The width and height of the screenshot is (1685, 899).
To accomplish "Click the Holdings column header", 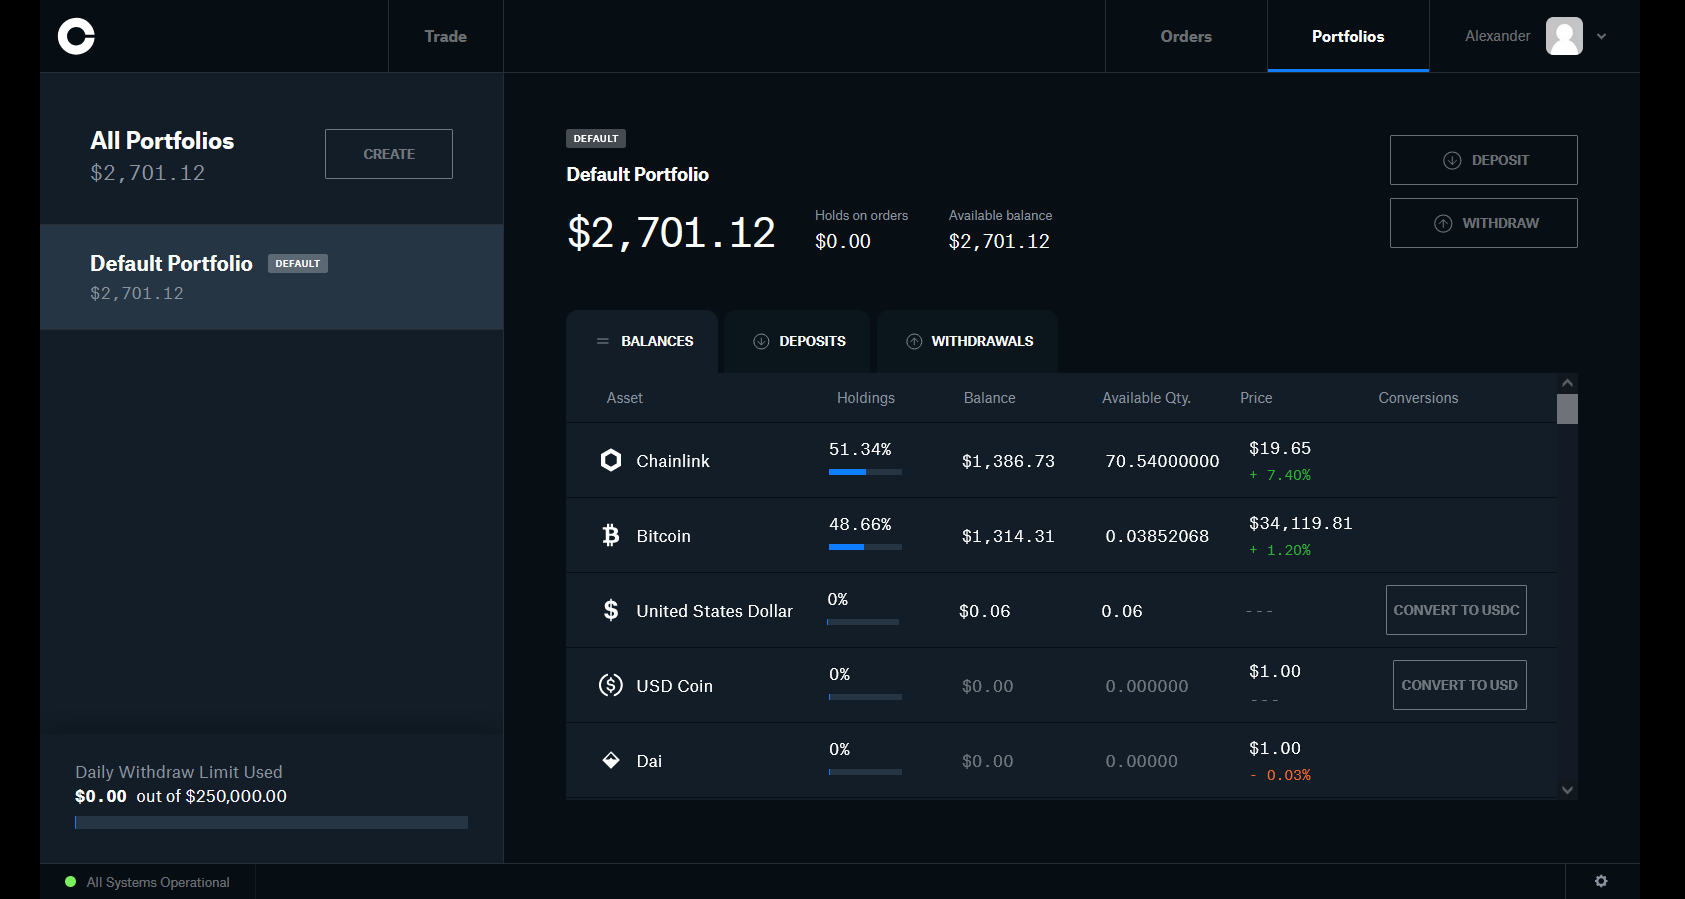I will click(866, 398).
